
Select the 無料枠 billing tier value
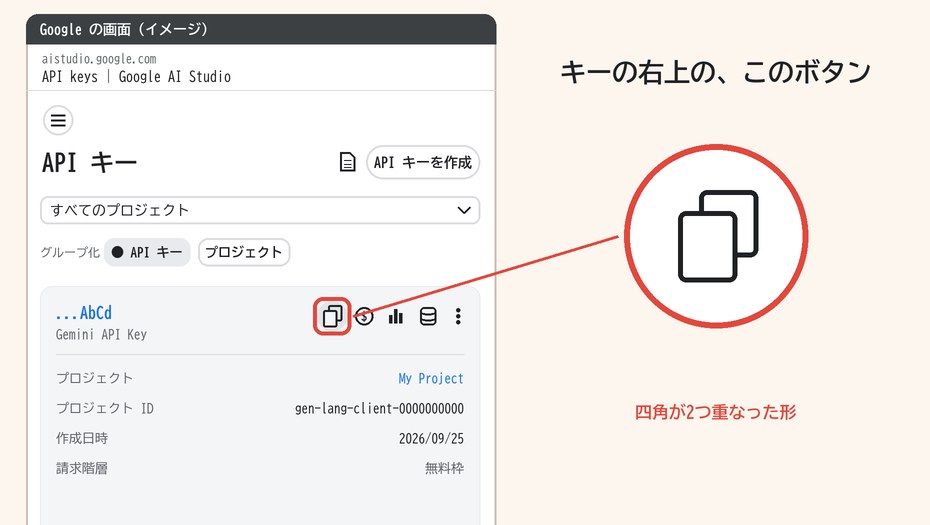(444, 468)
